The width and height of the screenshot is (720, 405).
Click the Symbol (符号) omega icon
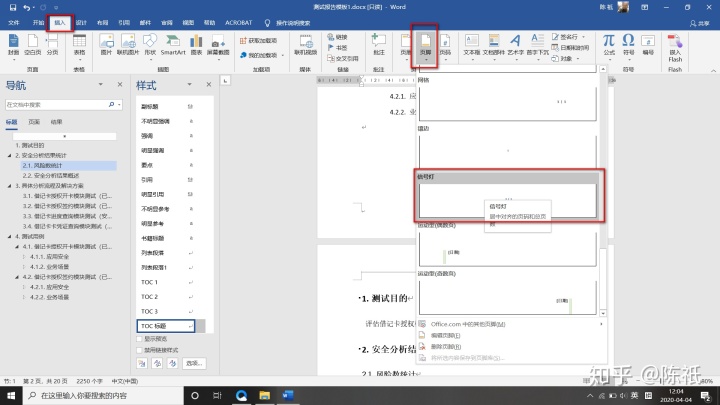628,40
